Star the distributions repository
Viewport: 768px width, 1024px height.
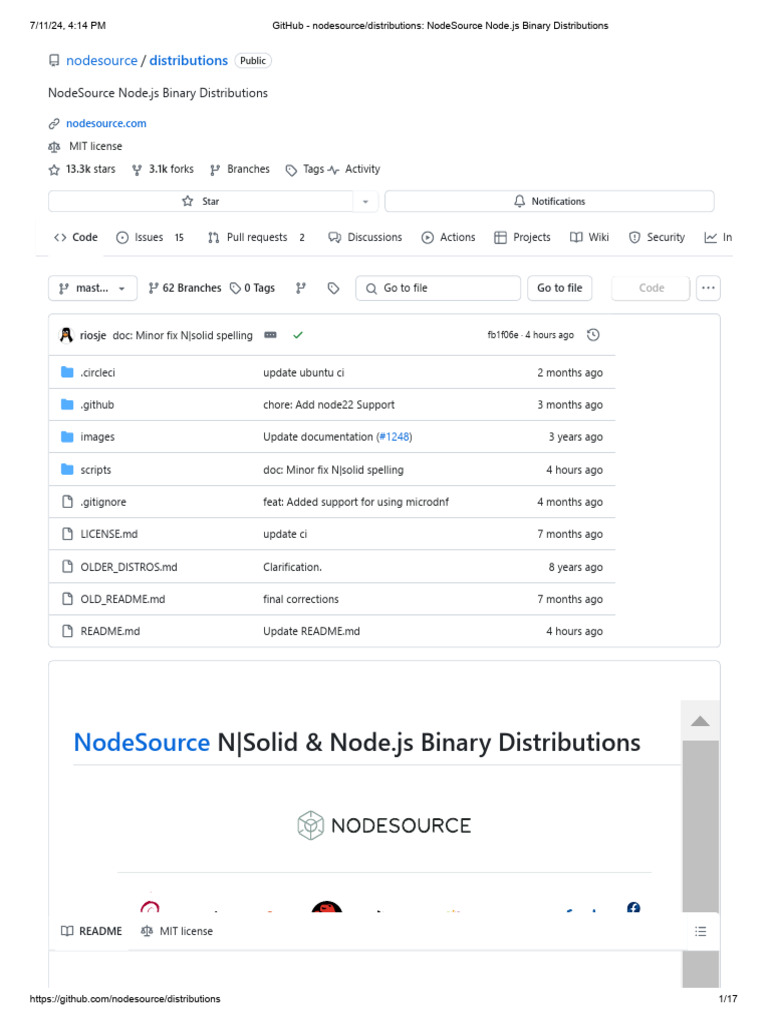point(200,201)
